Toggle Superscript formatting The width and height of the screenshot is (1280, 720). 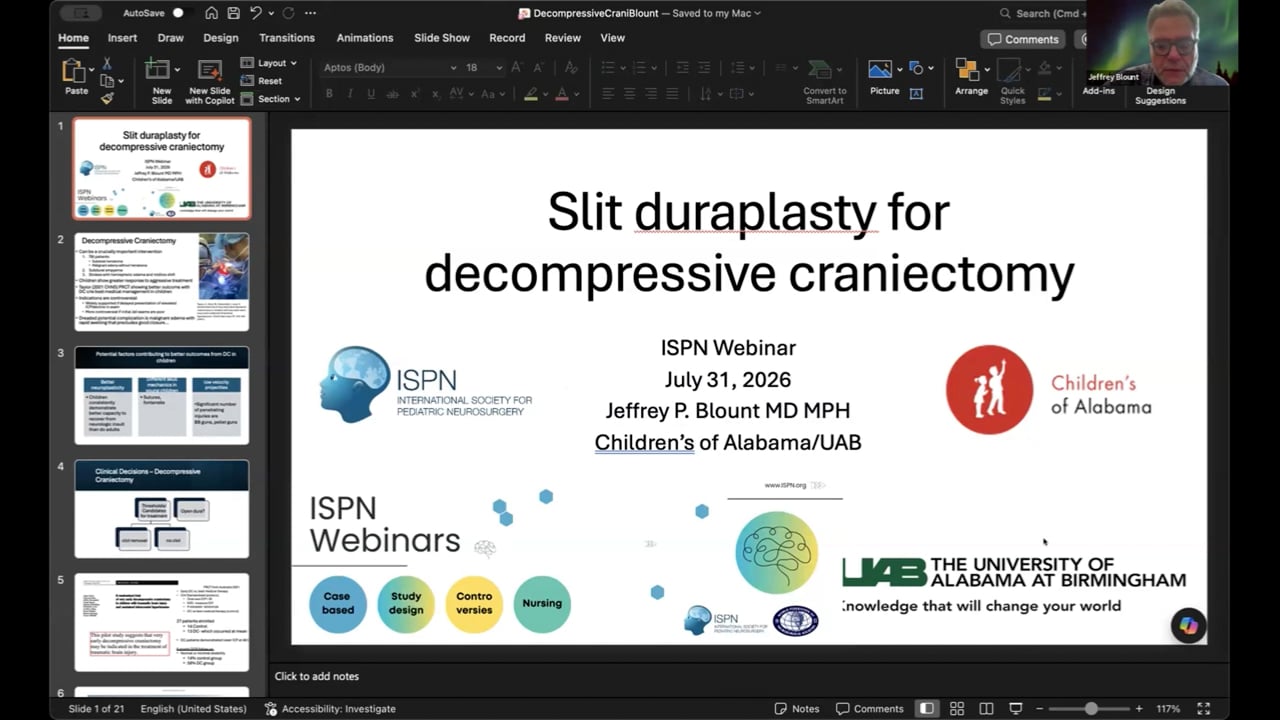(414, 94)
